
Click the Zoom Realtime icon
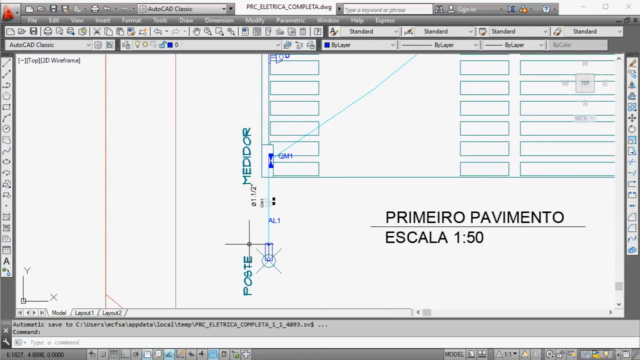click(x=208, y=31)
